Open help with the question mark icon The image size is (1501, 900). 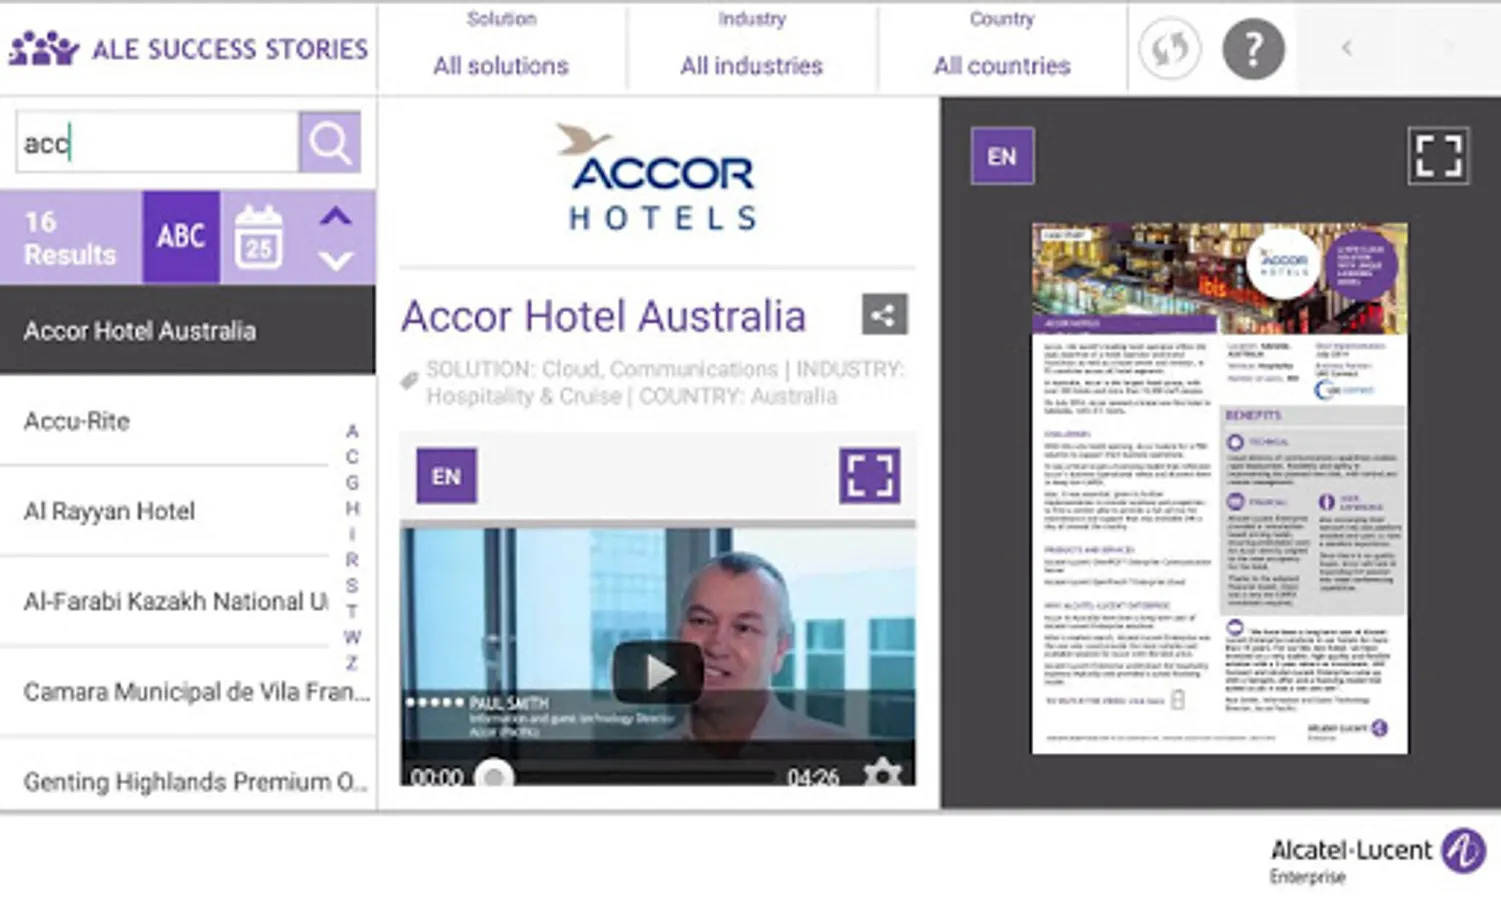(1253, 48)
